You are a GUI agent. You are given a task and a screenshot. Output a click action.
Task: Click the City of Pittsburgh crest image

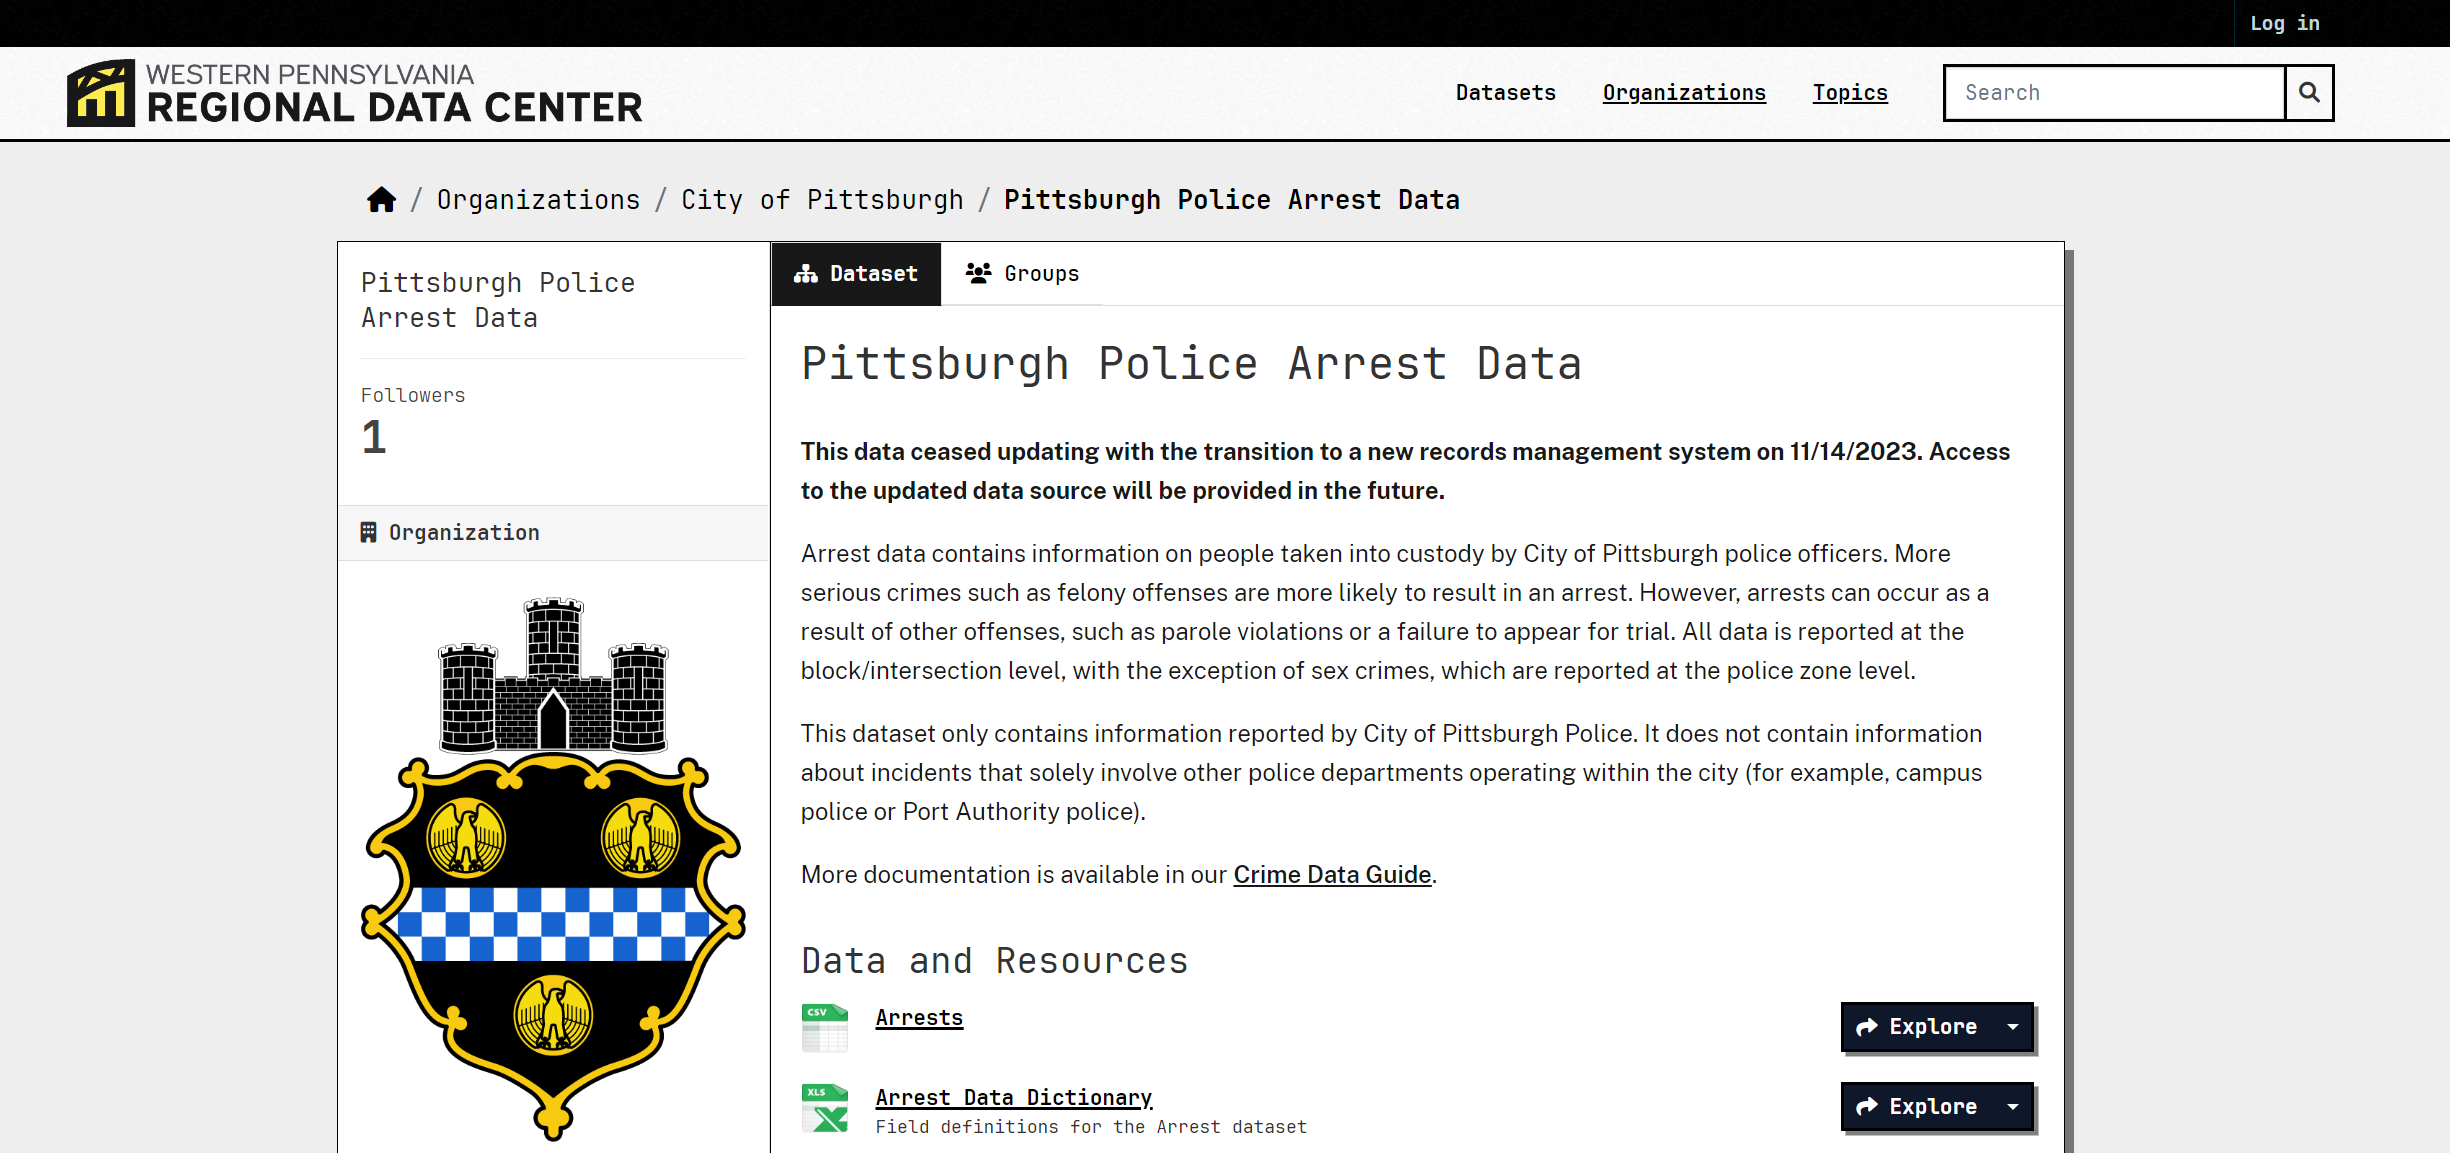click(x=553, y=869)
